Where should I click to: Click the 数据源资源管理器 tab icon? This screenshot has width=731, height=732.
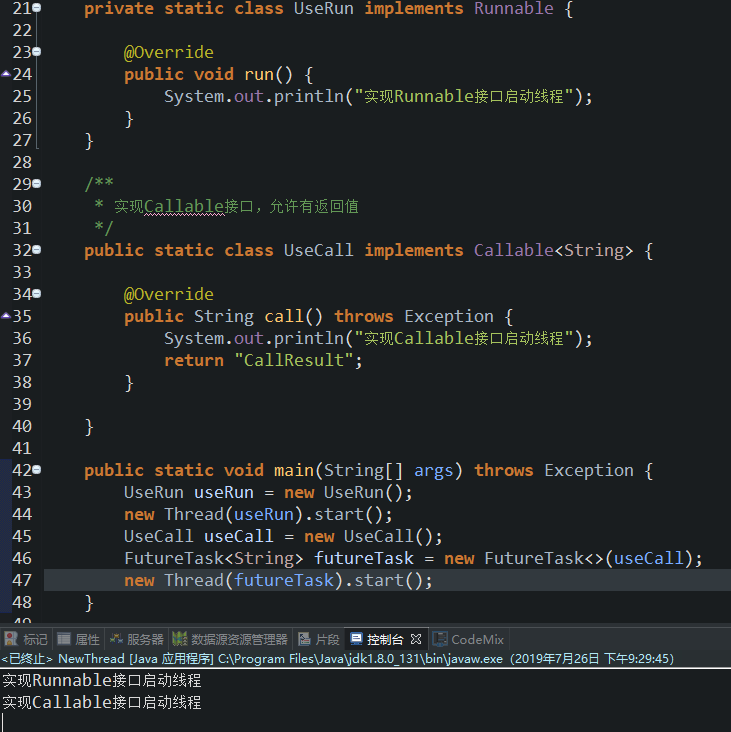click(x=180, y=639)
